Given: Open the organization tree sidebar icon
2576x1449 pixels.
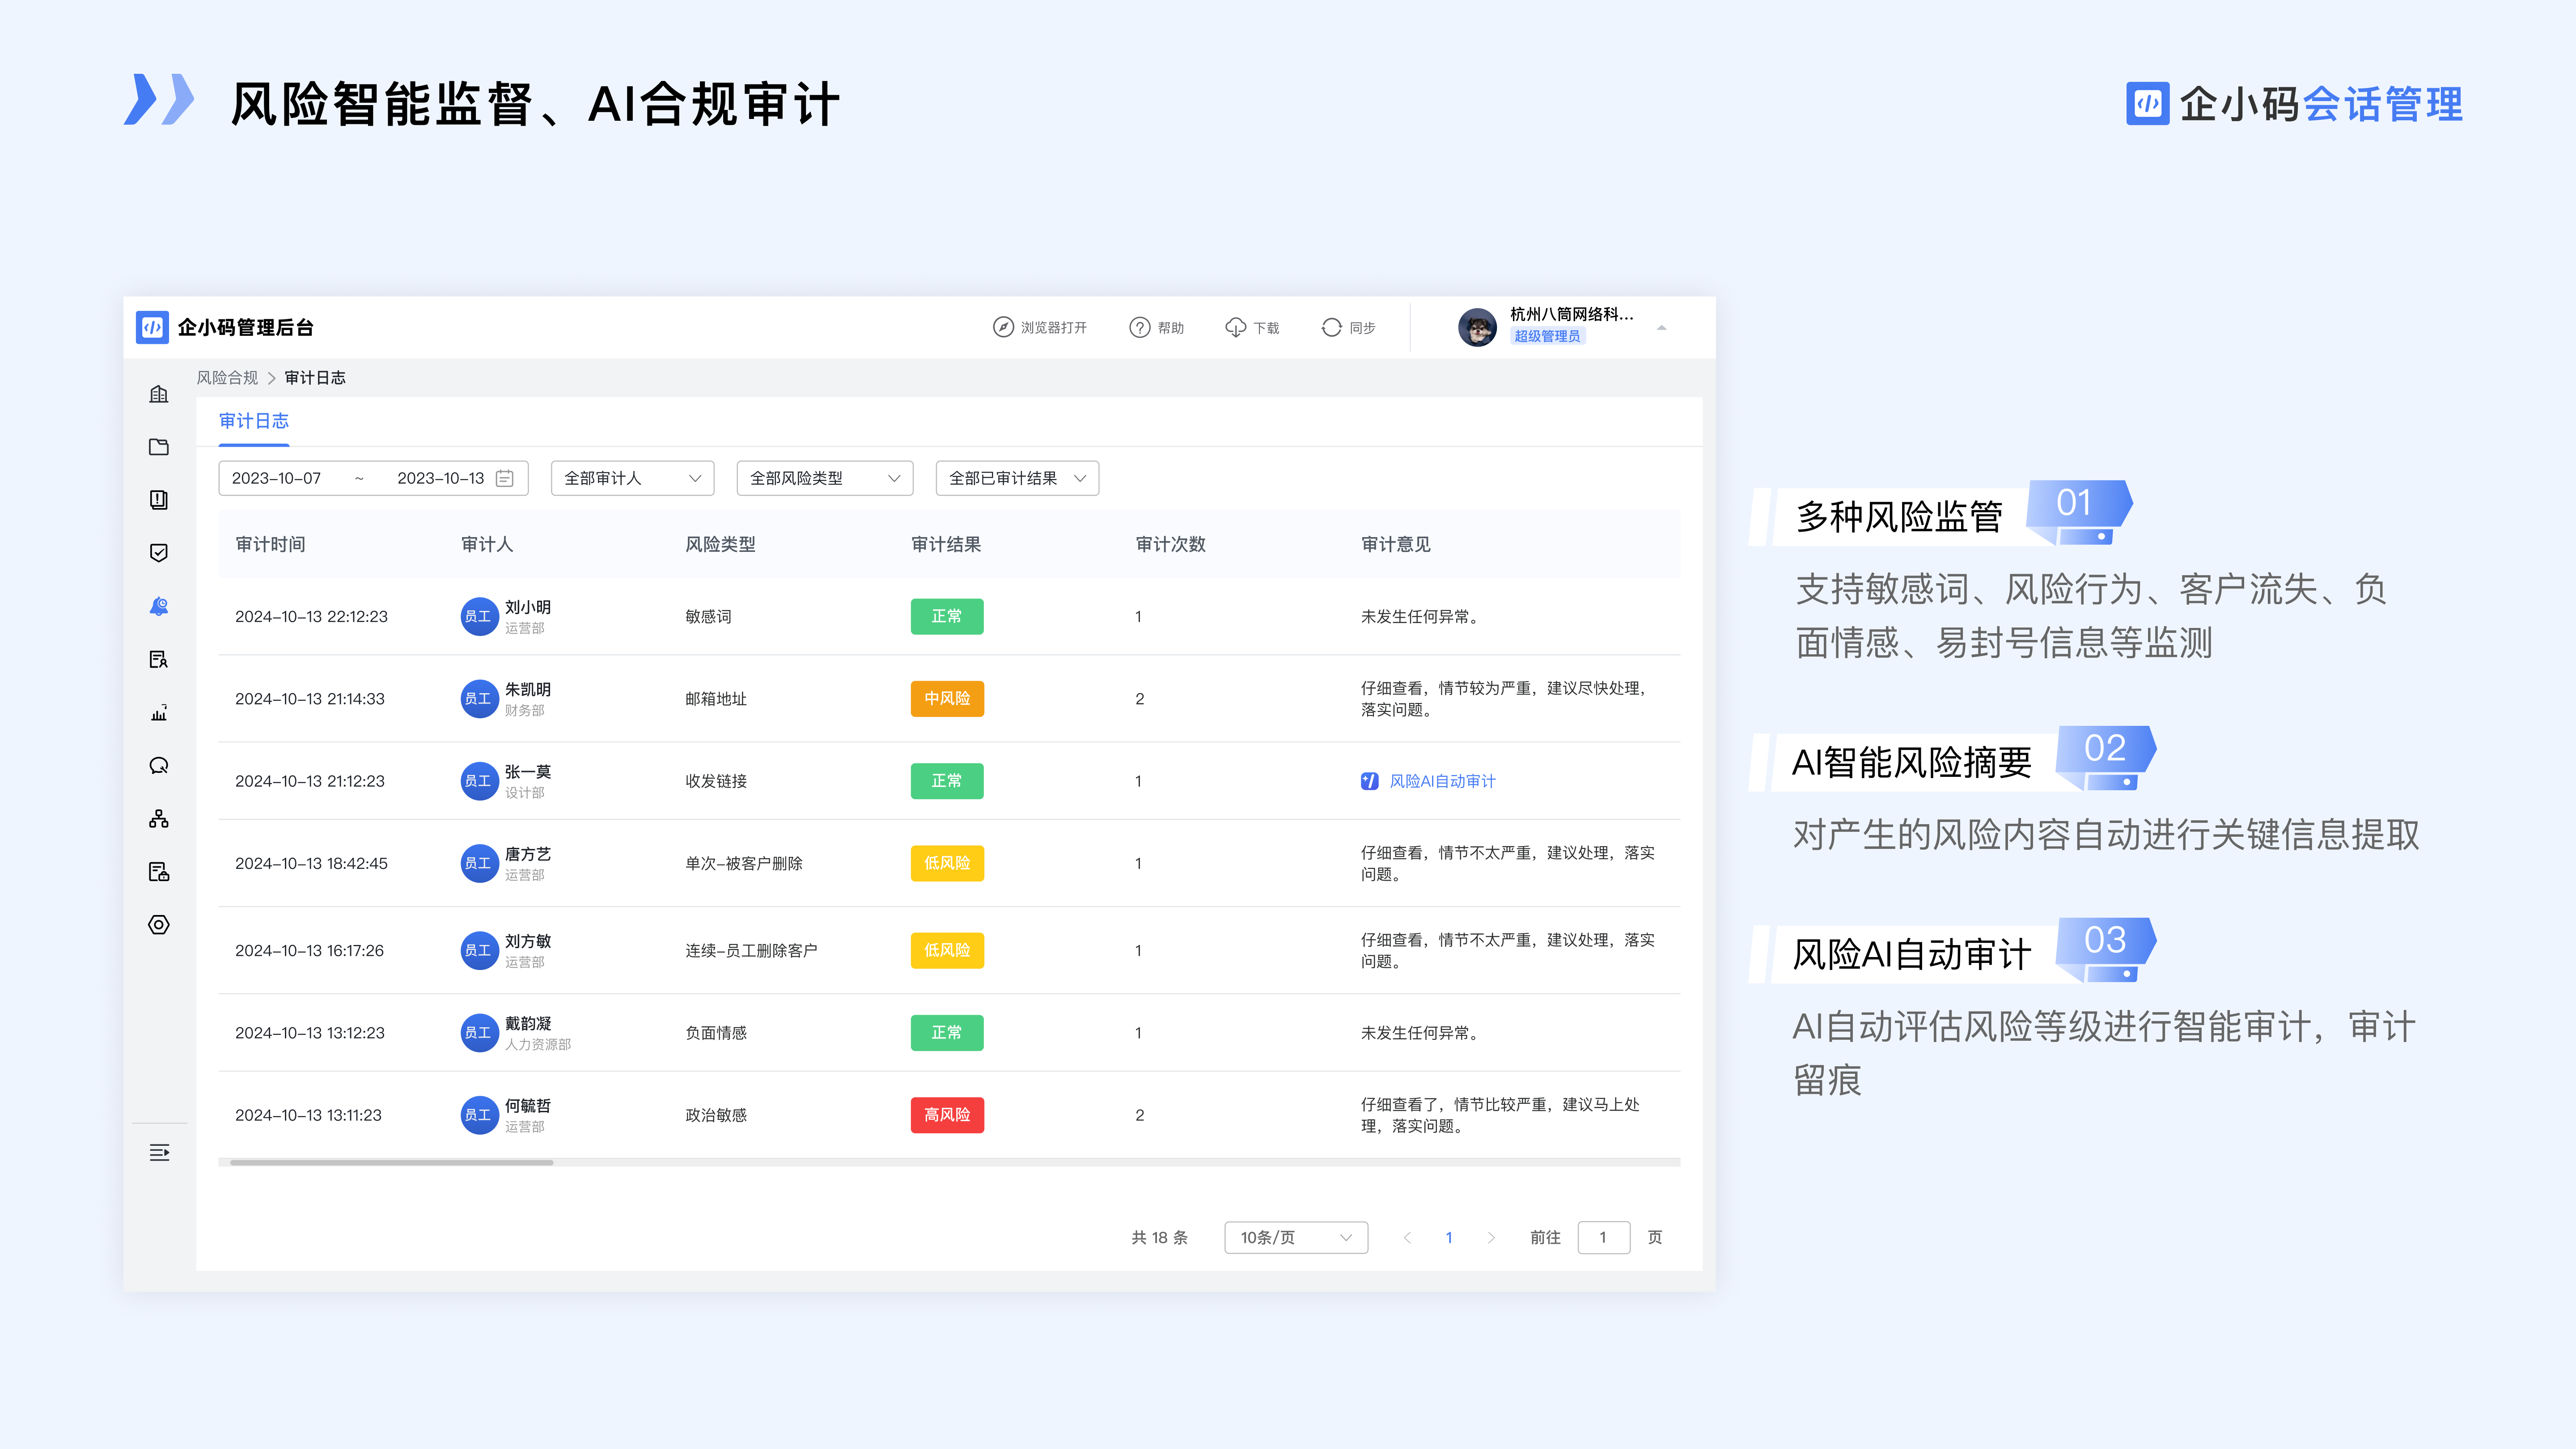Looking at the screenshot, I should tap(159, 819).
